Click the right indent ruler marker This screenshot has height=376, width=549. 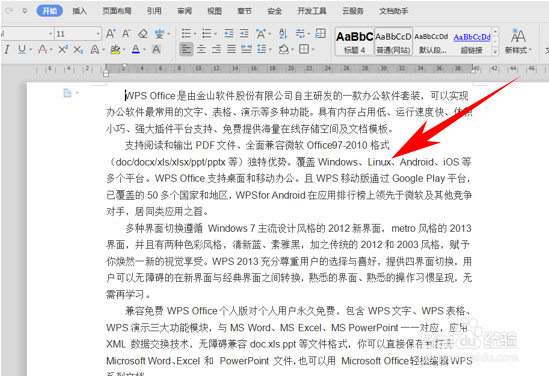[473, 71]
